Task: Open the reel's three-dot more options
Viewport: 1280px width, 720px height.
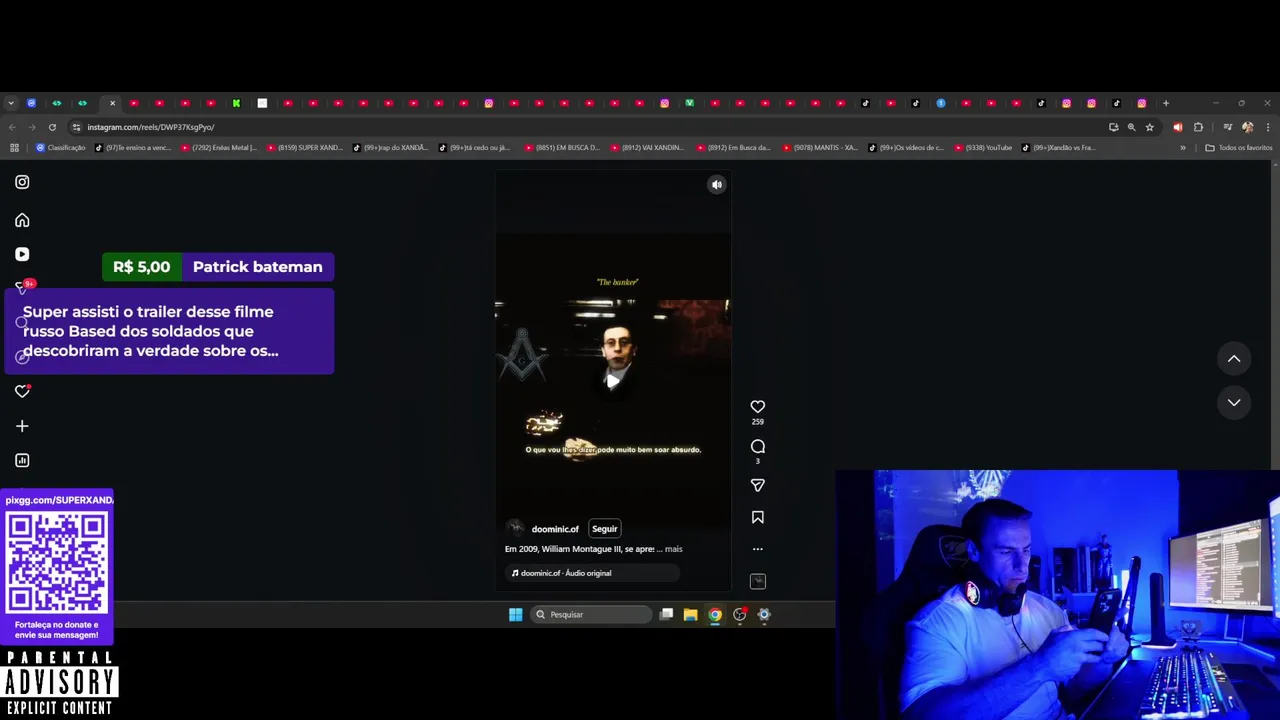Action: 757,549
